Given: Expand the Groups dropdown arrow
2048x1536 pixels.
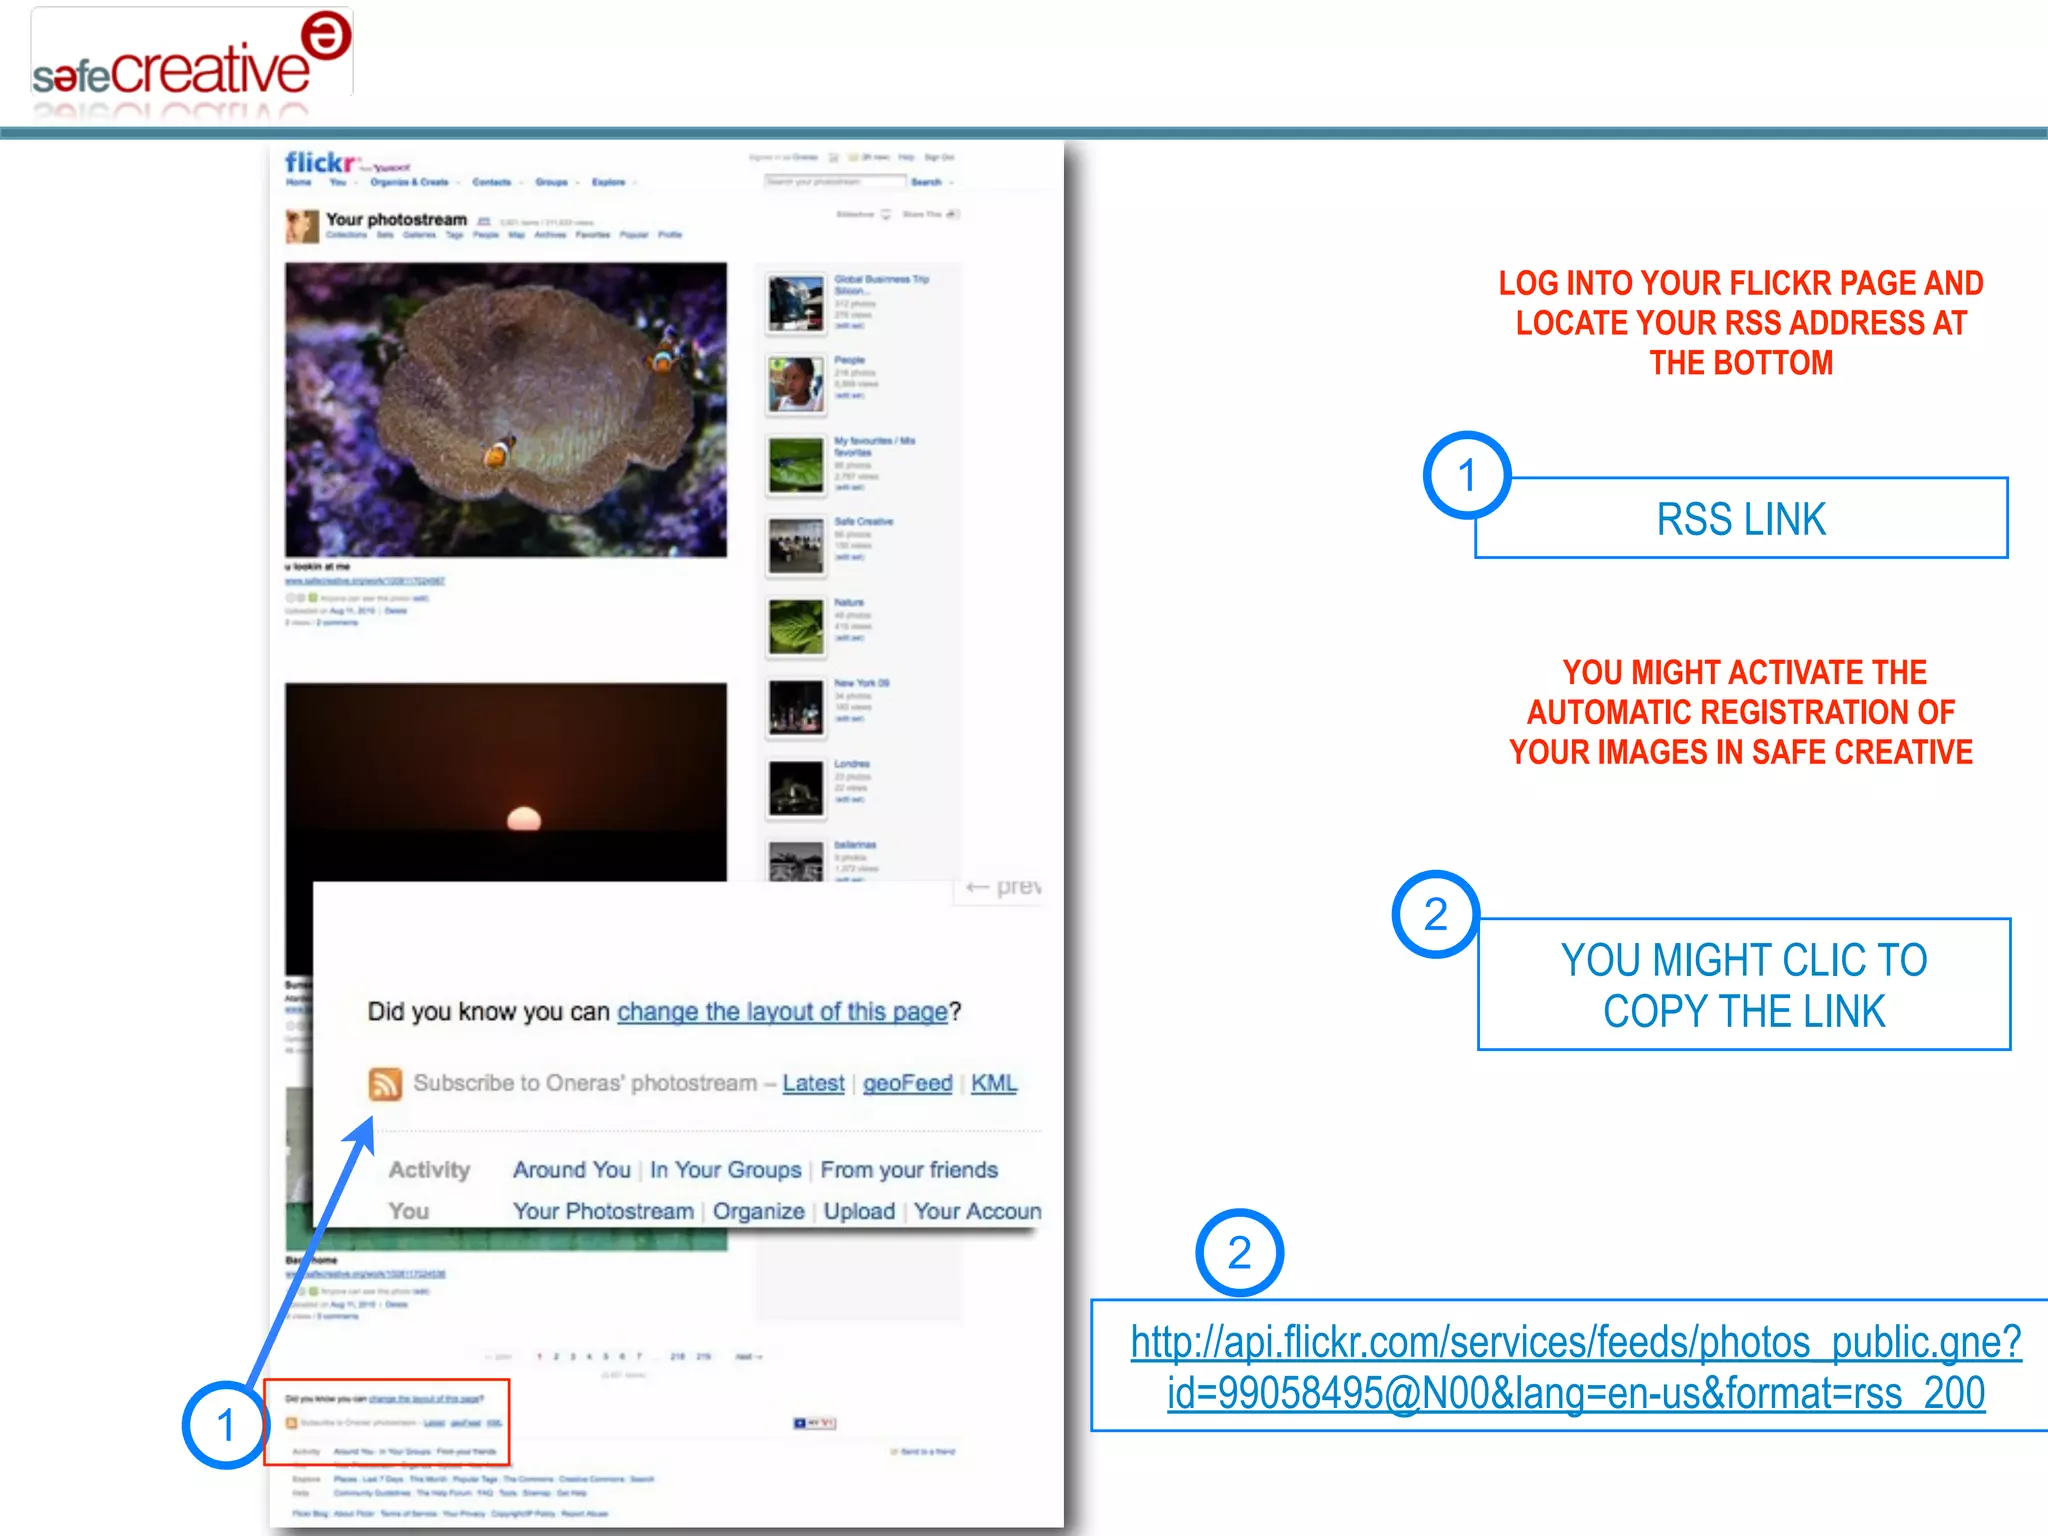Looking at the screenshot, I should [x=578, y=183].
